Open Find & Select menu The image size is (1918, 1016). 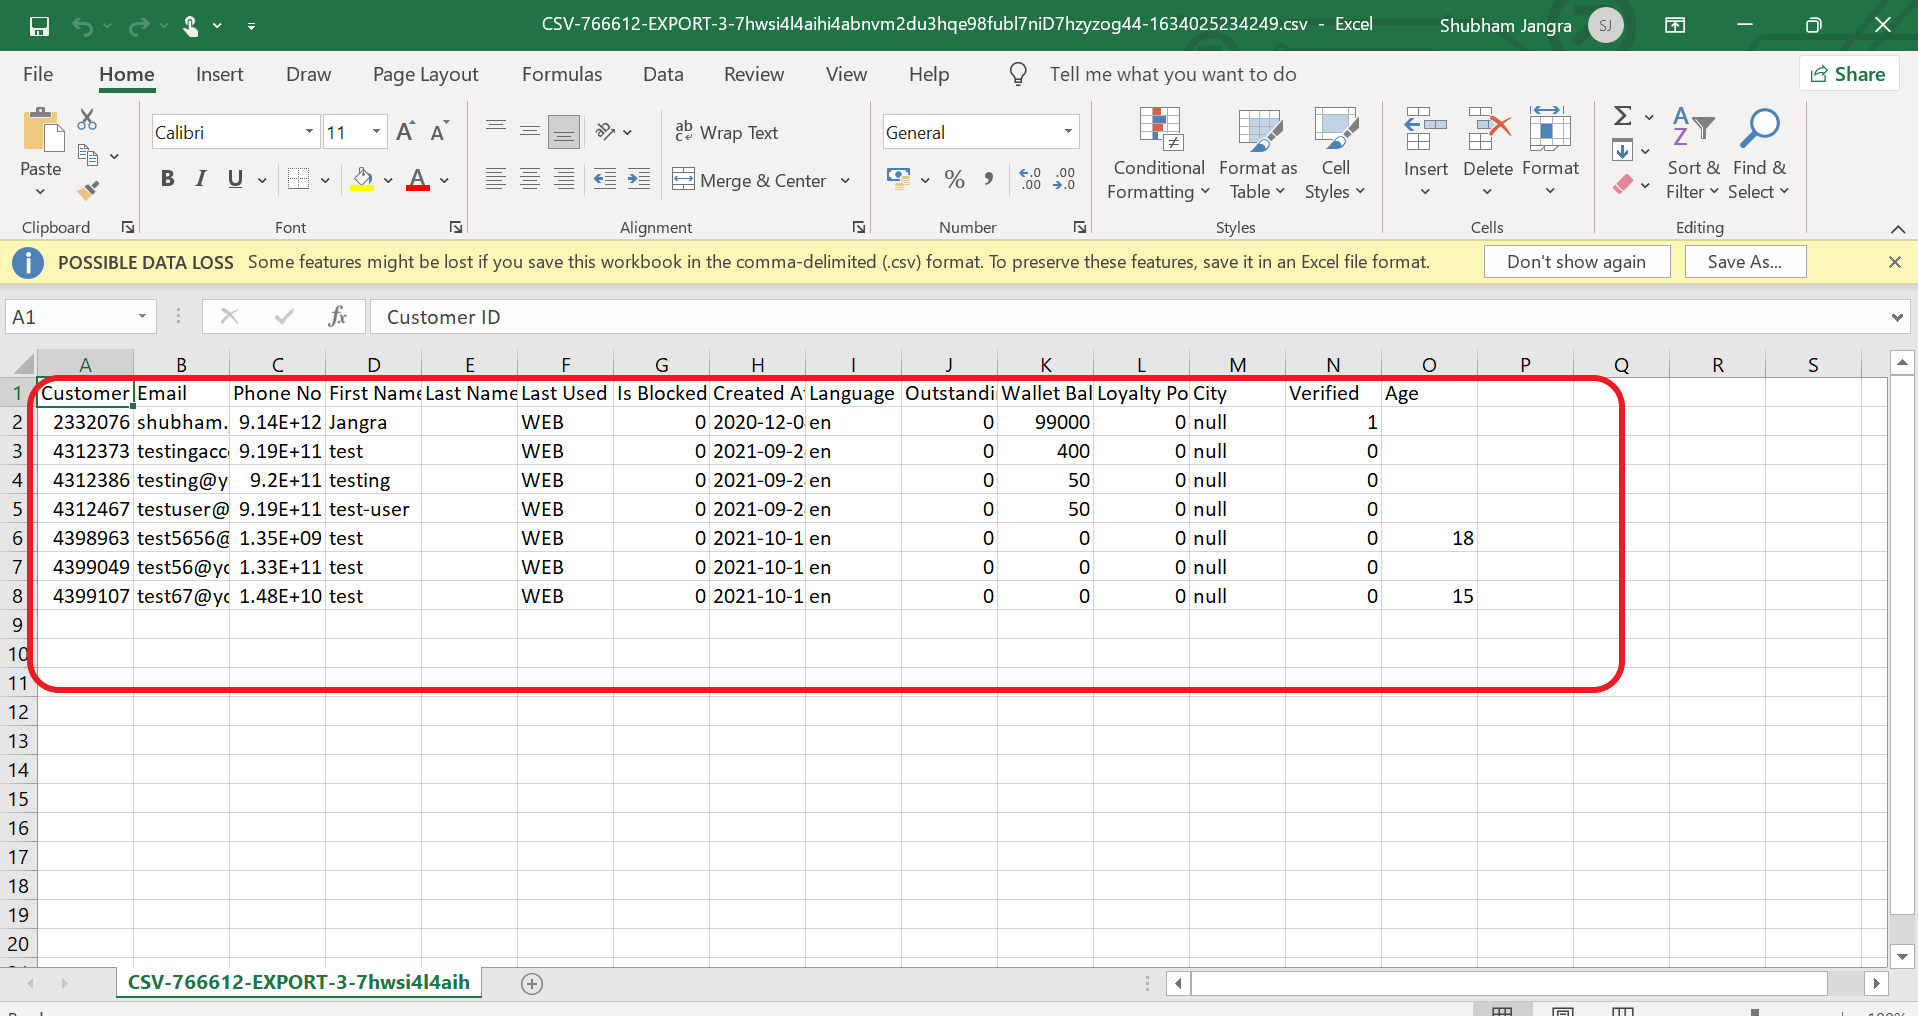tap(1760, 154)
